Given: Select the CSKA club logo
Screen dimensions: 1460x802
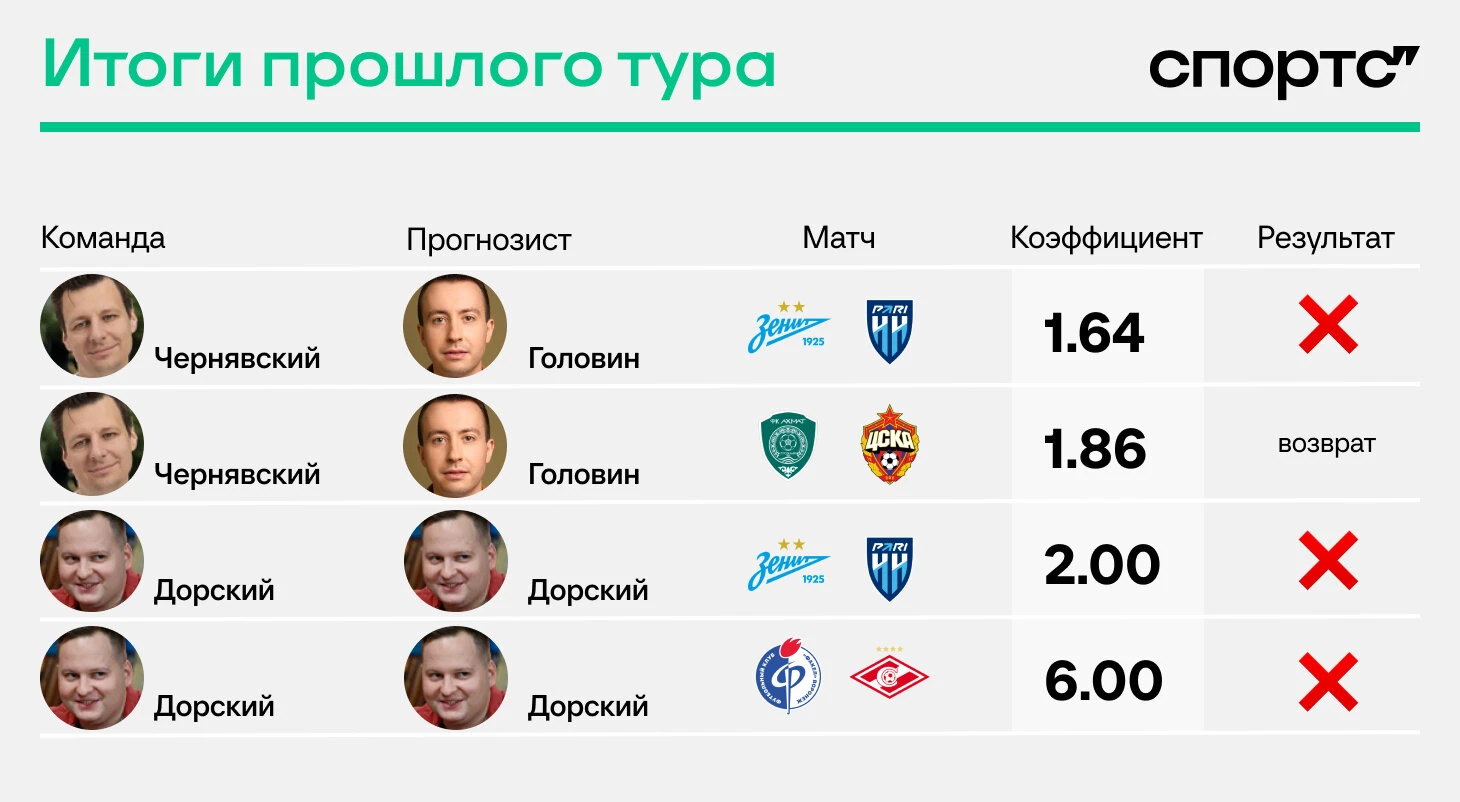Looking at the screenshot, I should click(890, 444).
